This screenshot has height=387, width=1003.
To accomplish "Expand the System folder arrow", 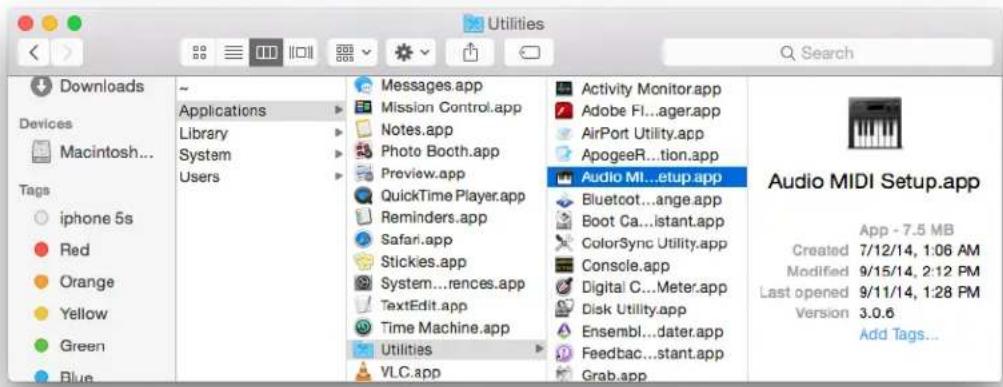I will [338, 155].
